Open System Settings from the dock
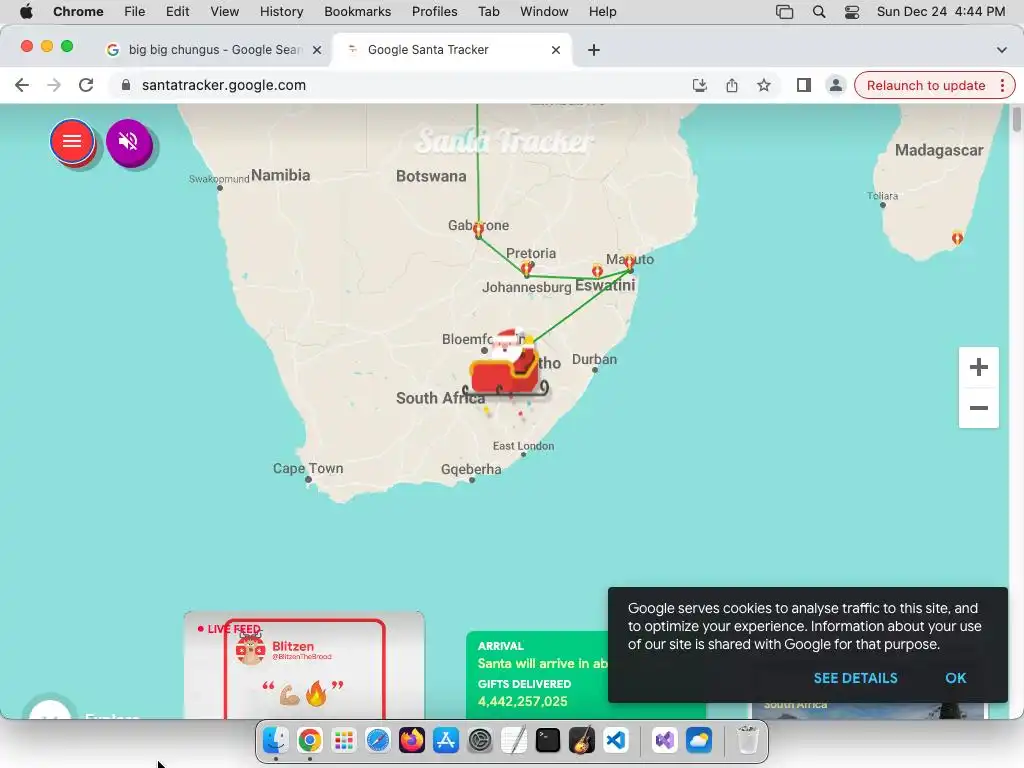Image resolution: width=1024 pixels, height=768 pixels. click(x=479, y=740)
